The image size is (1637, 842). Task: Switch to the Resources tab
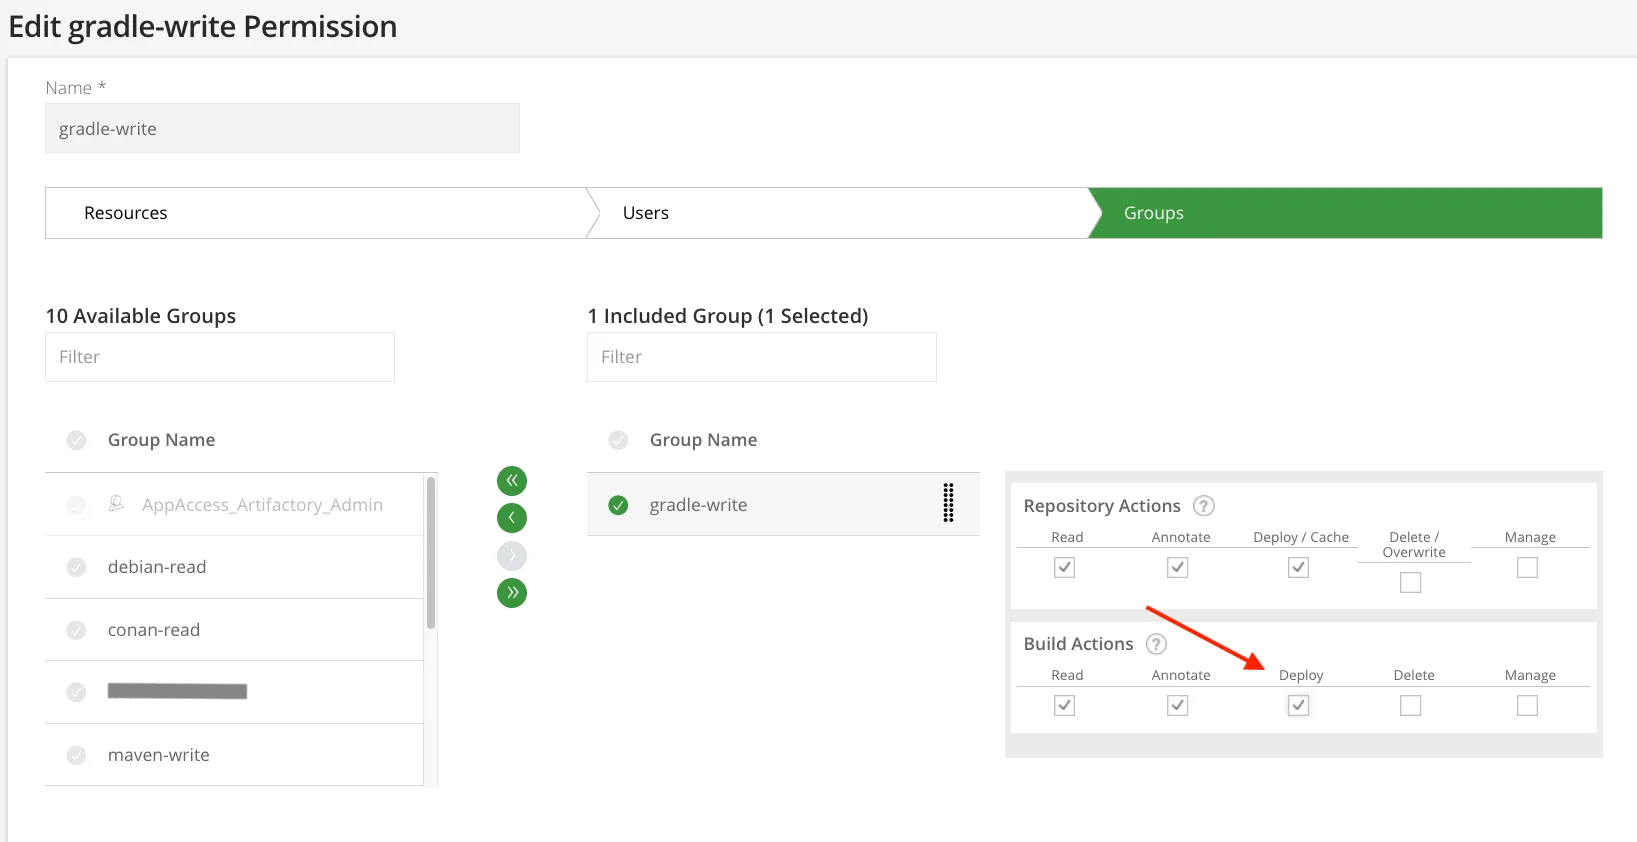126,213
